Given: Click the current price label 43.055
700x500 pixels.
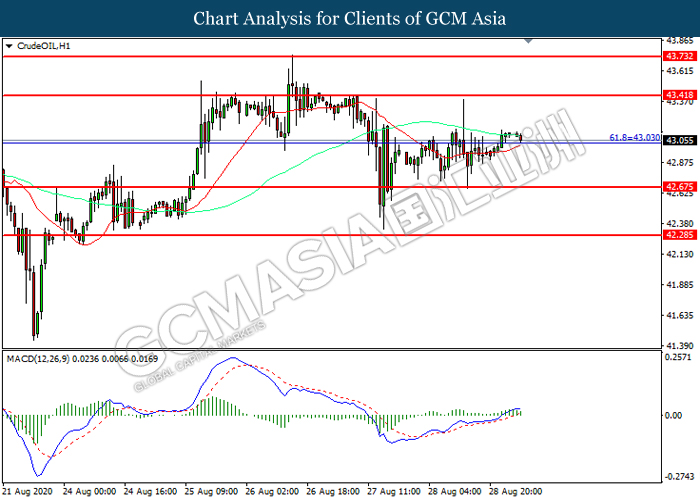Looking at the screenshot, I should point(679,140).
